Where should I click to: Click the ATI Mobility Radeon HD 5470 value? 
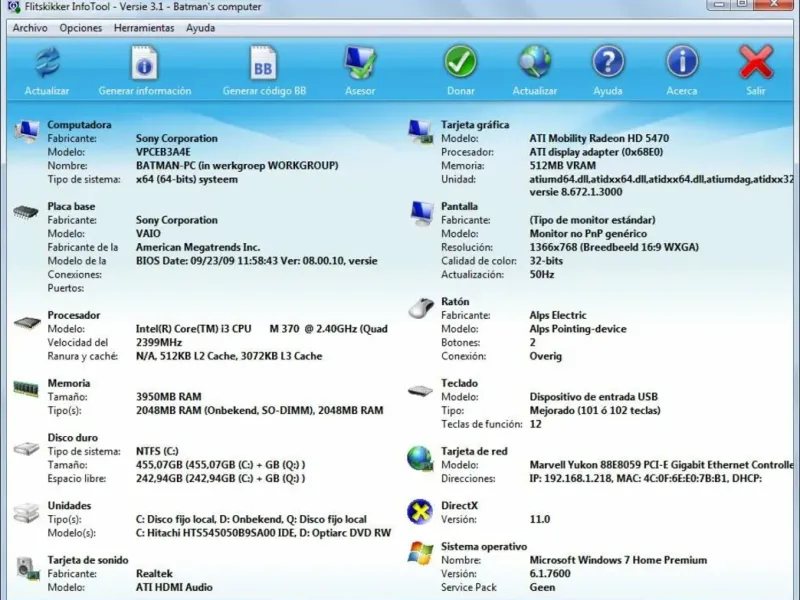tap(599, 138)
